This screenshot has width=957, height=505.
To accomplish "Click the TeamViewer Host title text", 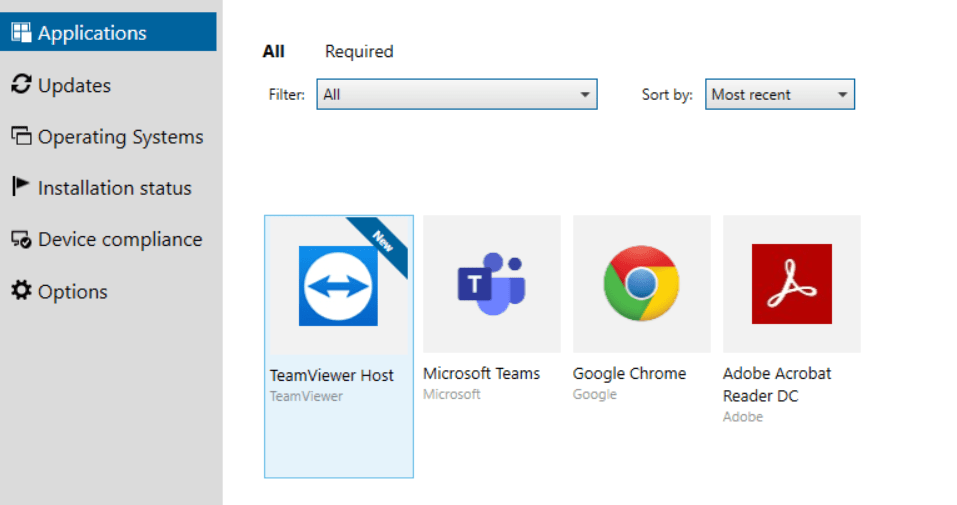I will (x=331, y=376).
